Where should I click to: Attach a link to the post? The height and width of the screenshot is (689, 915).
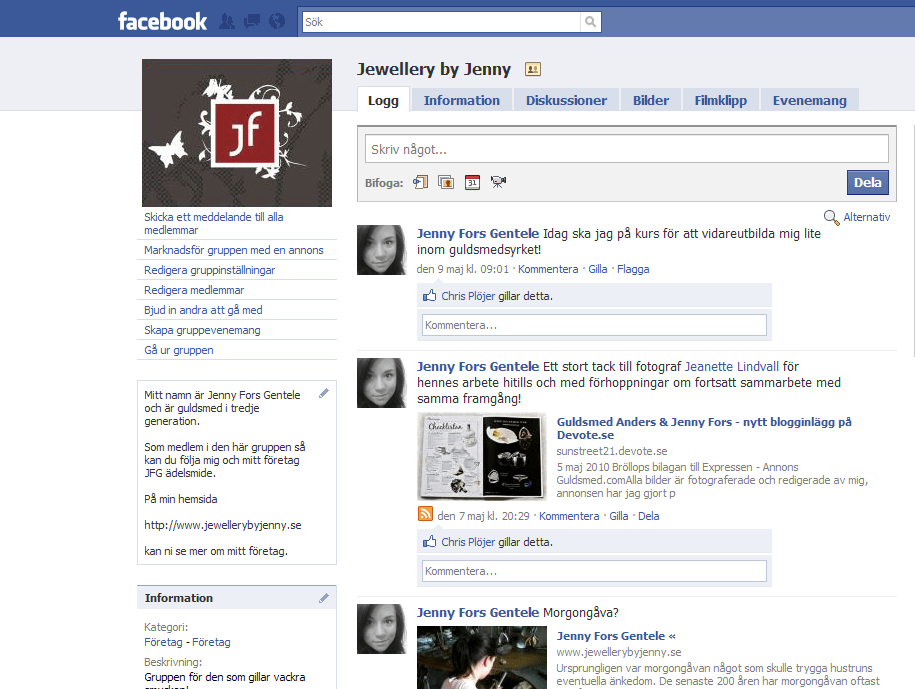[421, 182]
